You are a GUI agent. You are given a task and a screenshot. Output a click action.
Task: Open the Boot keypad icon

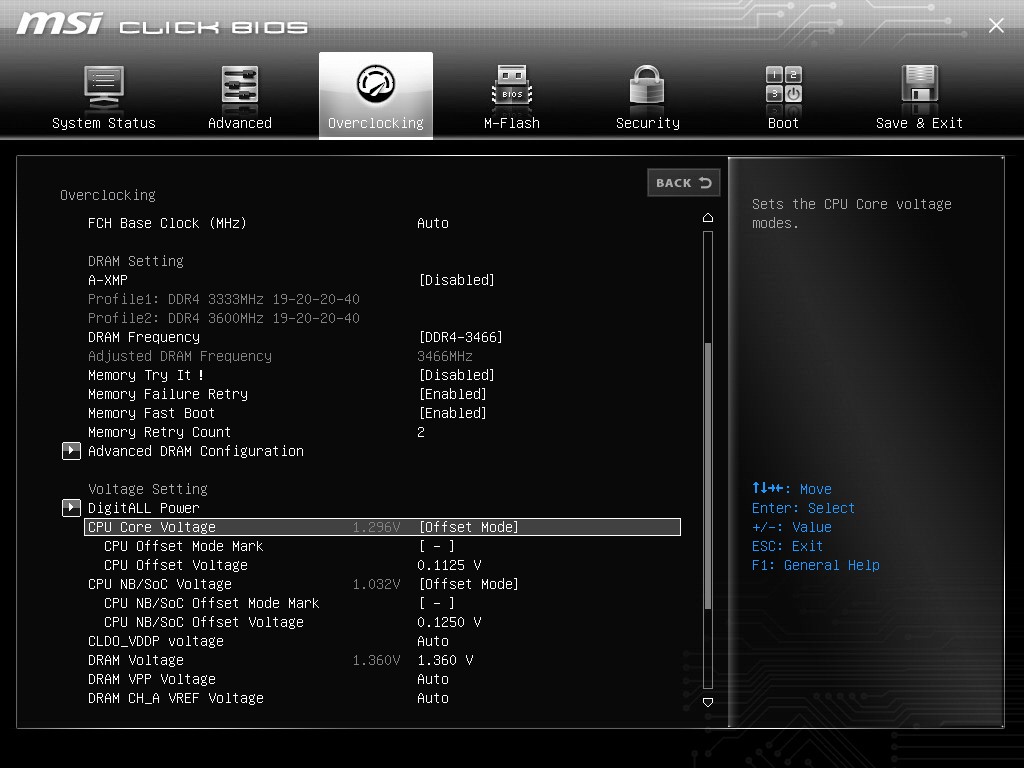[x=784, y=85]
